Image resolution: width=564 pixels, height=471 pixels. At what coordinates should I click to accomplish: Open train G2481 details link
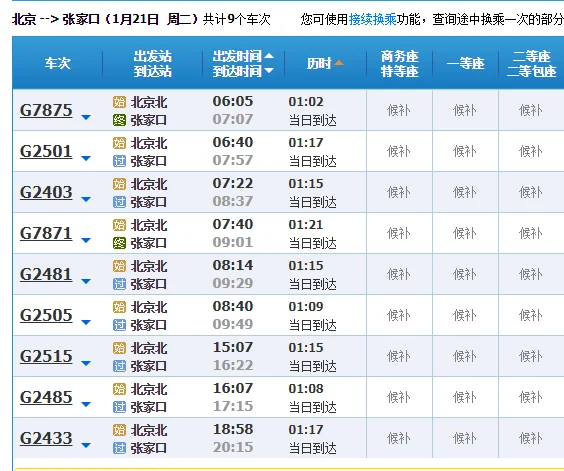46,274
